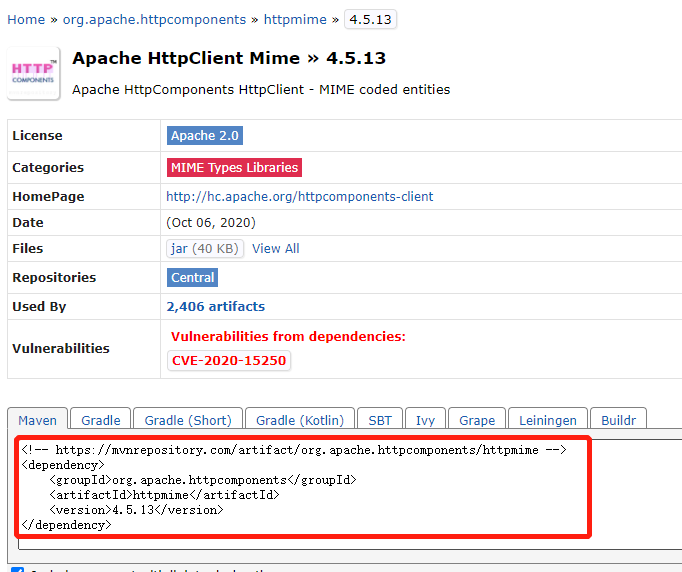
Task: Switch to the Leiningen tab
Action: (x=548, y=420)
